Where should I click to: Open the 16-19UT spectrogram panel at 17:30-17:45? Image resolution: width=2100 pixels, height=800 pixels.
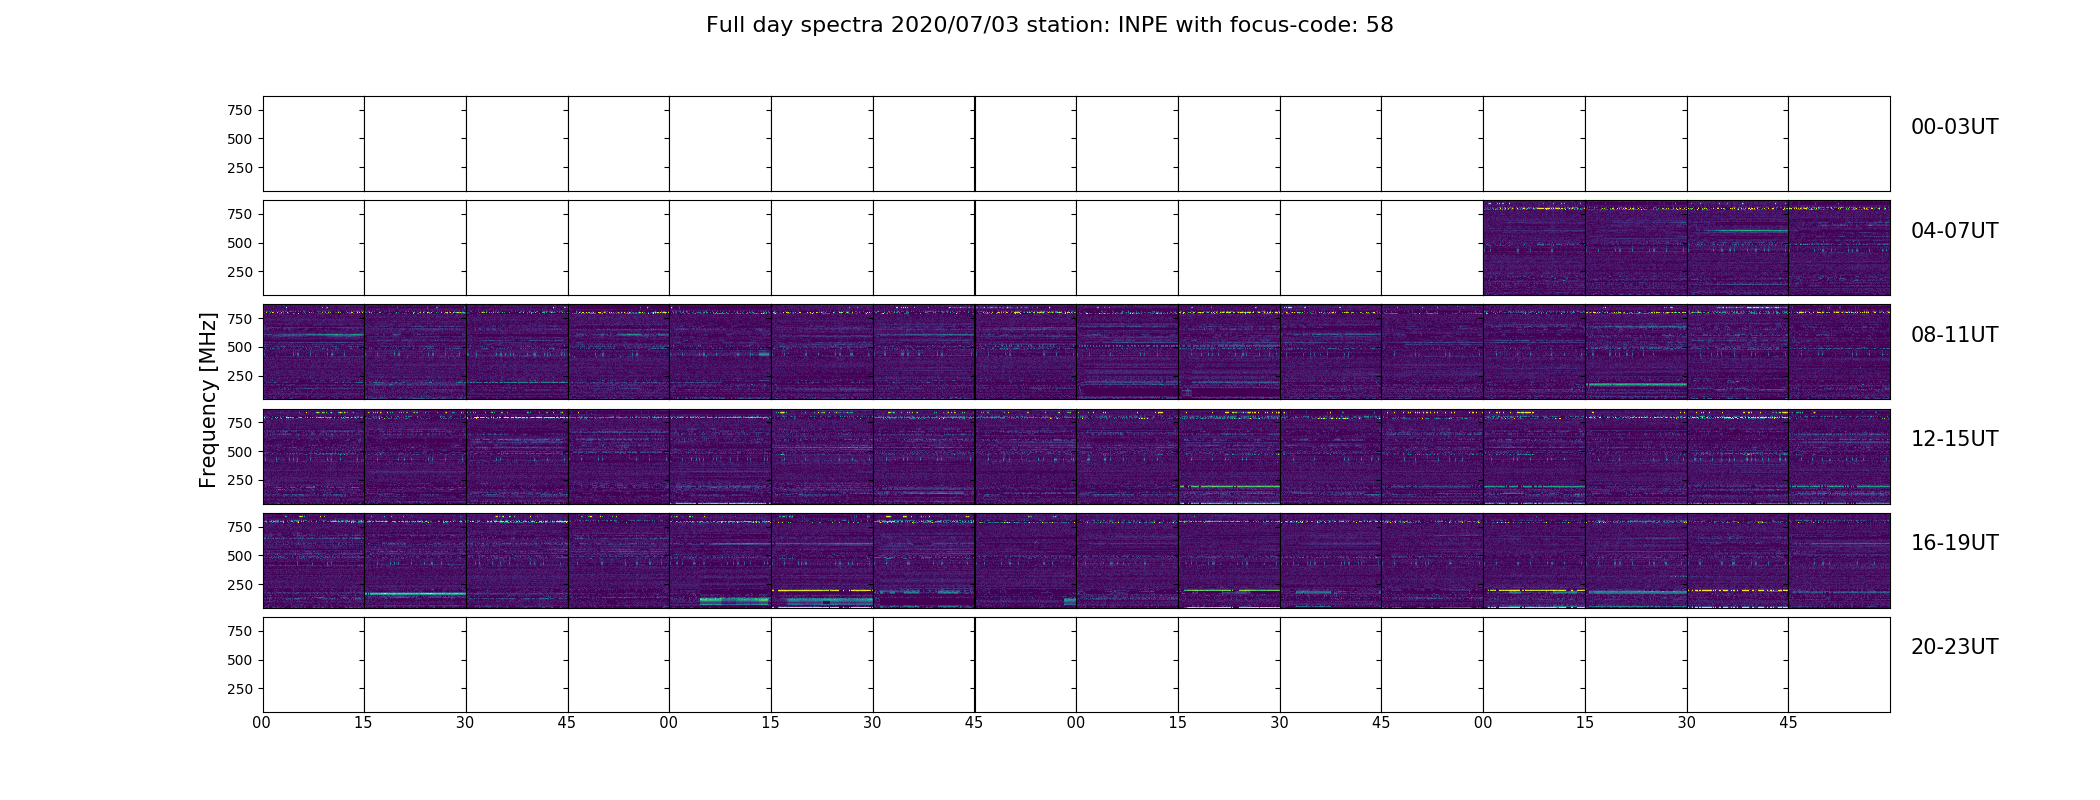point(924,560)
